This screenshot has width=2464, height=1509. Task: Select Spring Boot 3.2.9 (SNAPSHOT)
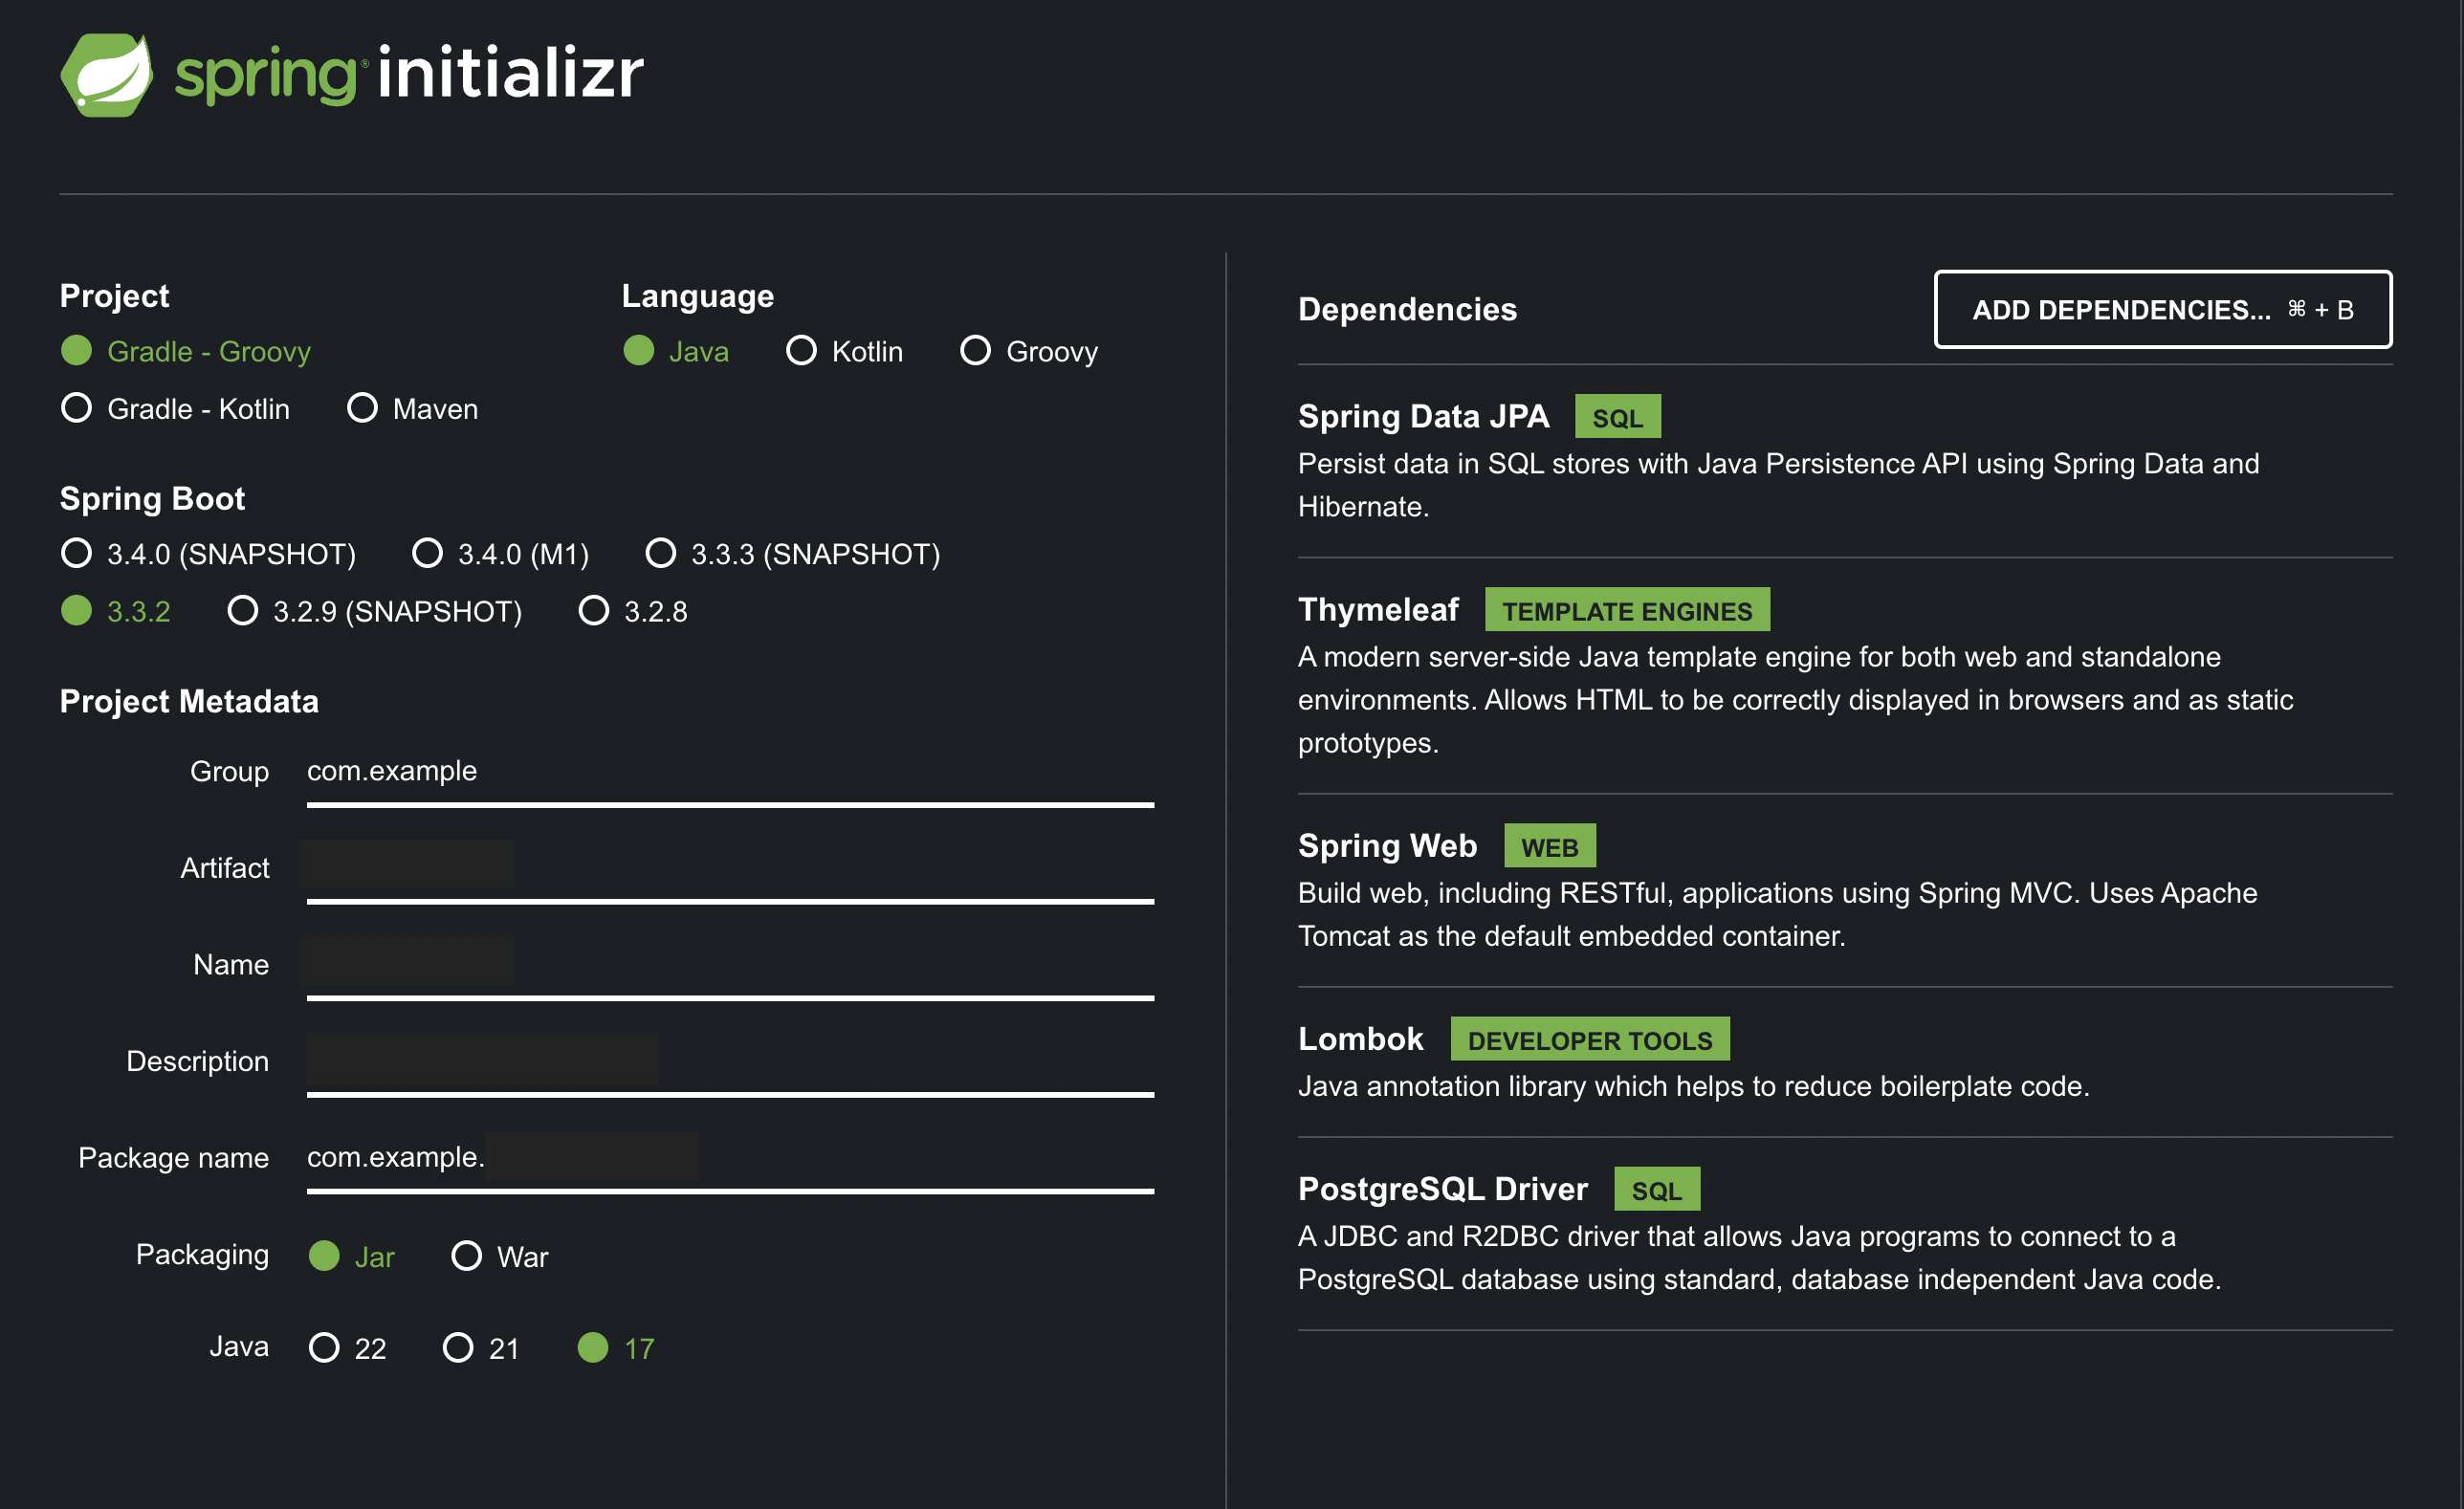point(375,610)
